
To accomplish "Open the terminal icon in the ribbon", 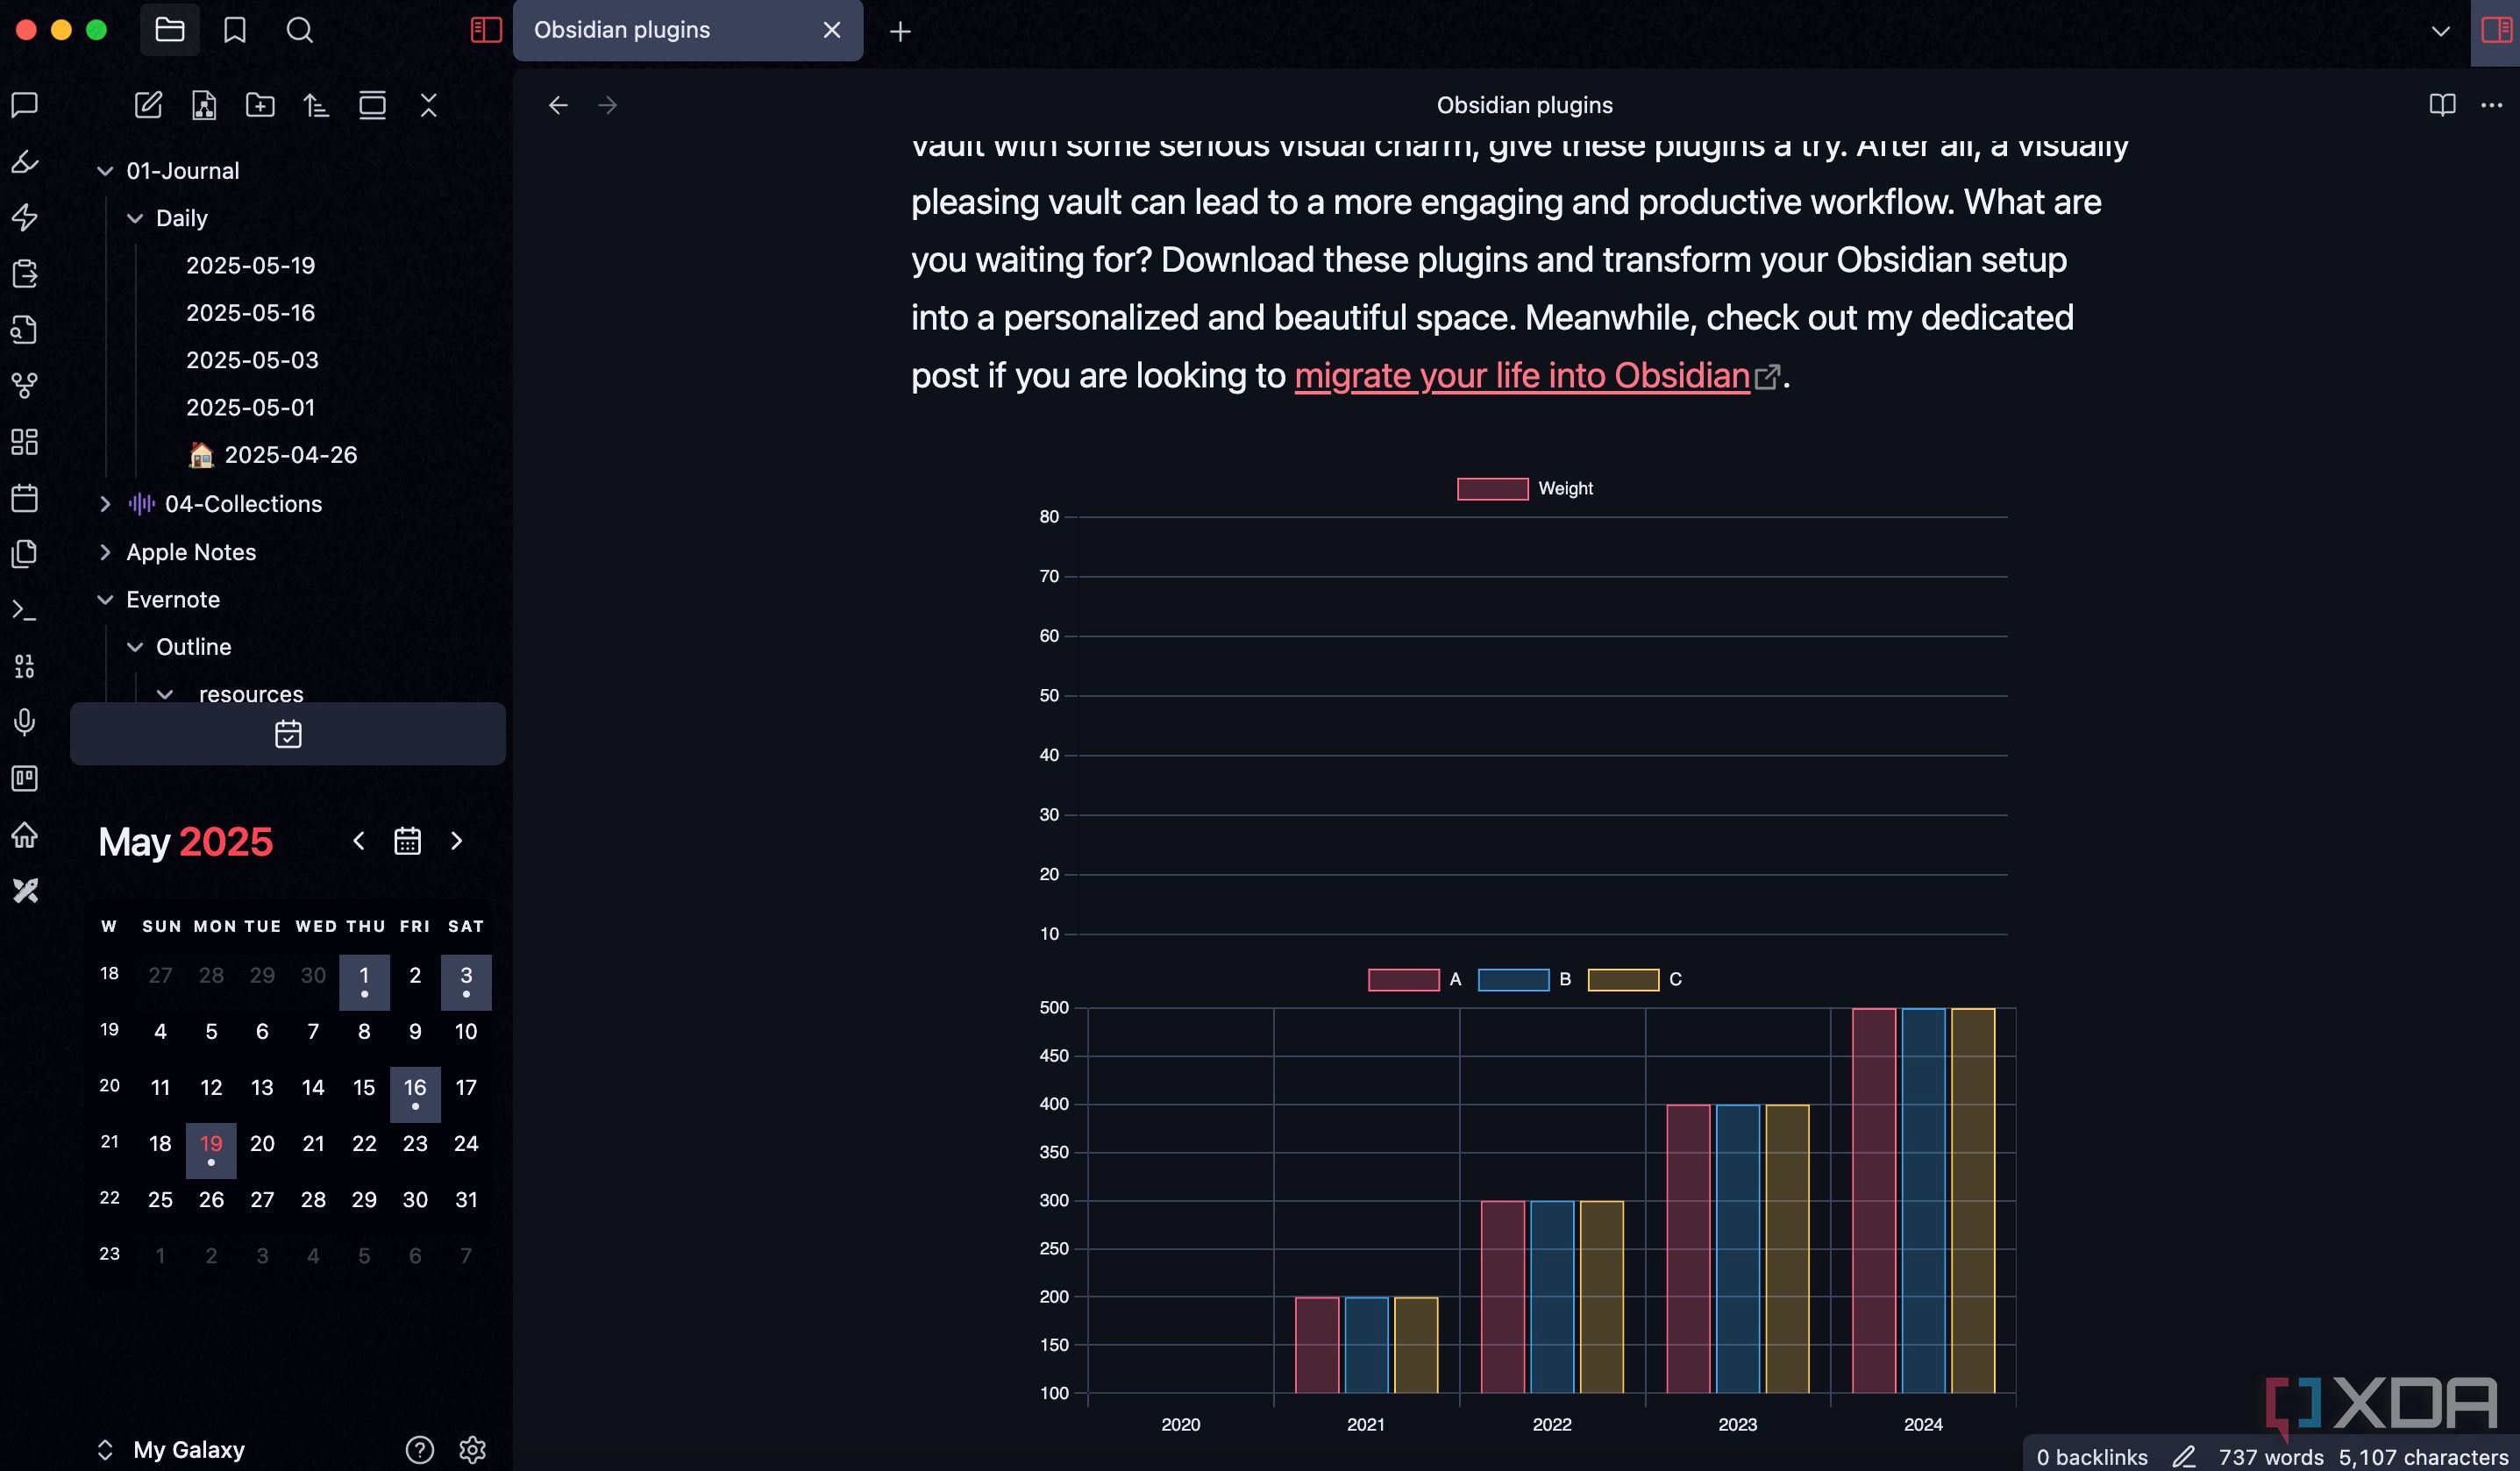I will [x=24, y=609].
